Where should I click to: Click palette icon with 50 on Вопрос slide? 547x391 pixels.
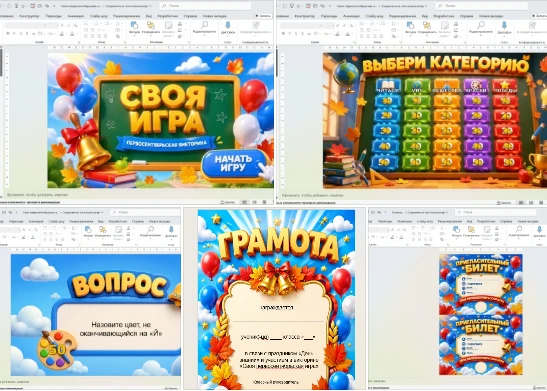point(57,348)
